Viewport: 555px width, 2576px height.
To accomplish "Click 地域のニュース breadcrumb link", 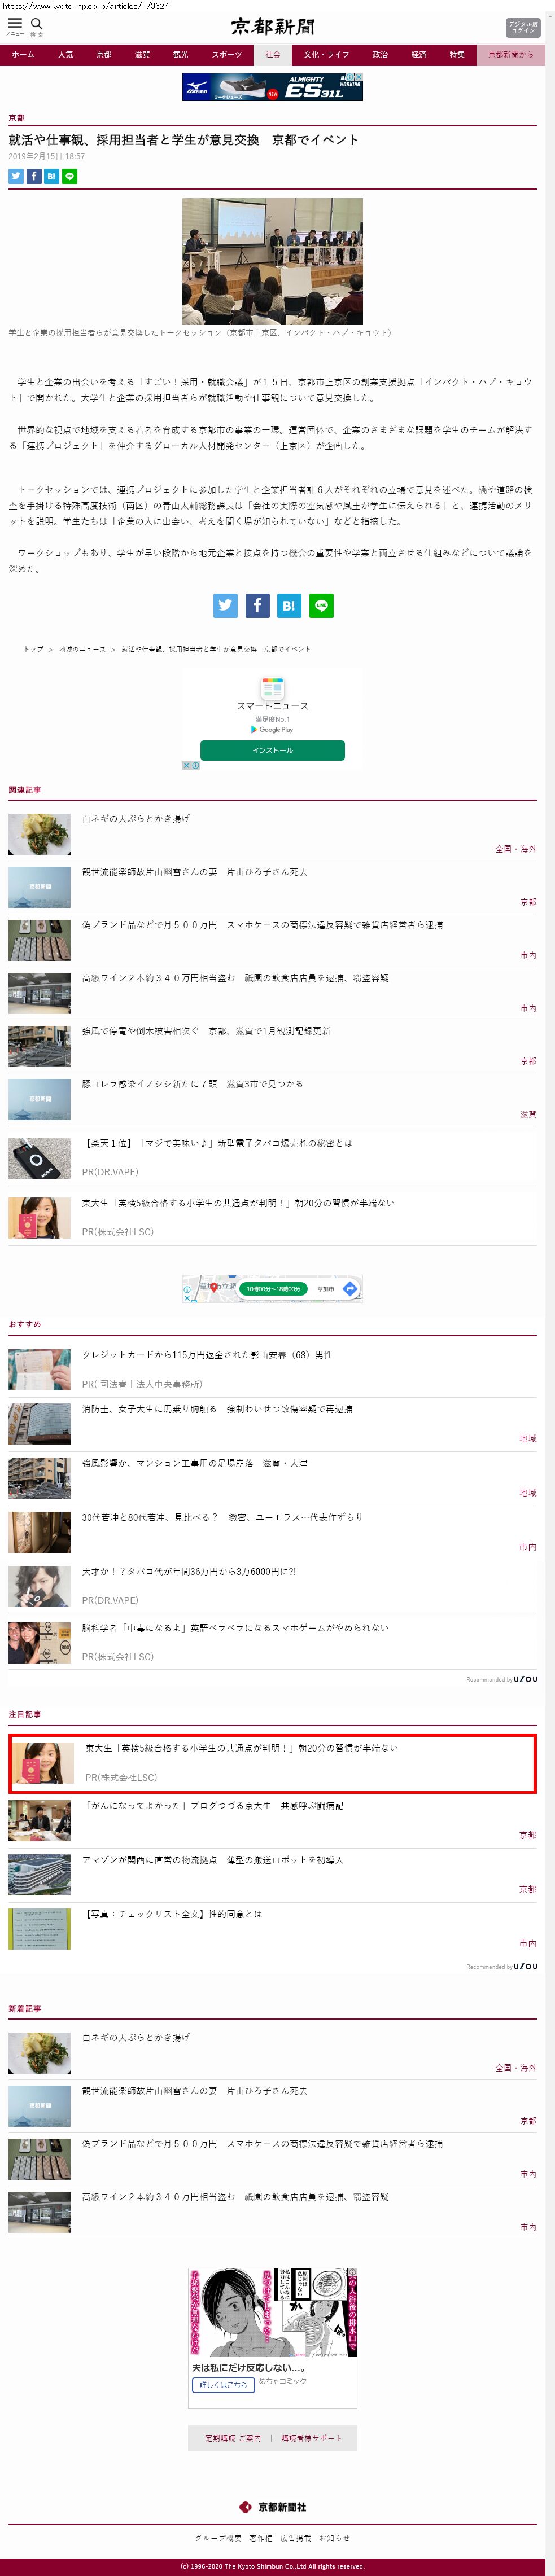I will (82, 649).
